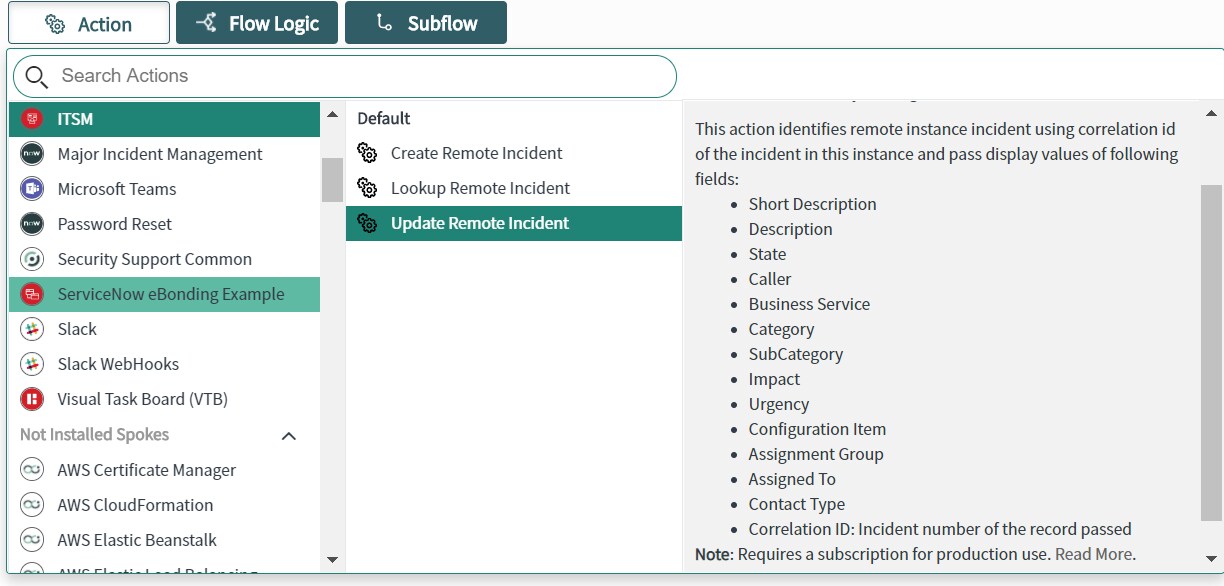Click the Short Description bullet text
The width and height of the screenshot is (1224, 586).
[x=812, y=204]
